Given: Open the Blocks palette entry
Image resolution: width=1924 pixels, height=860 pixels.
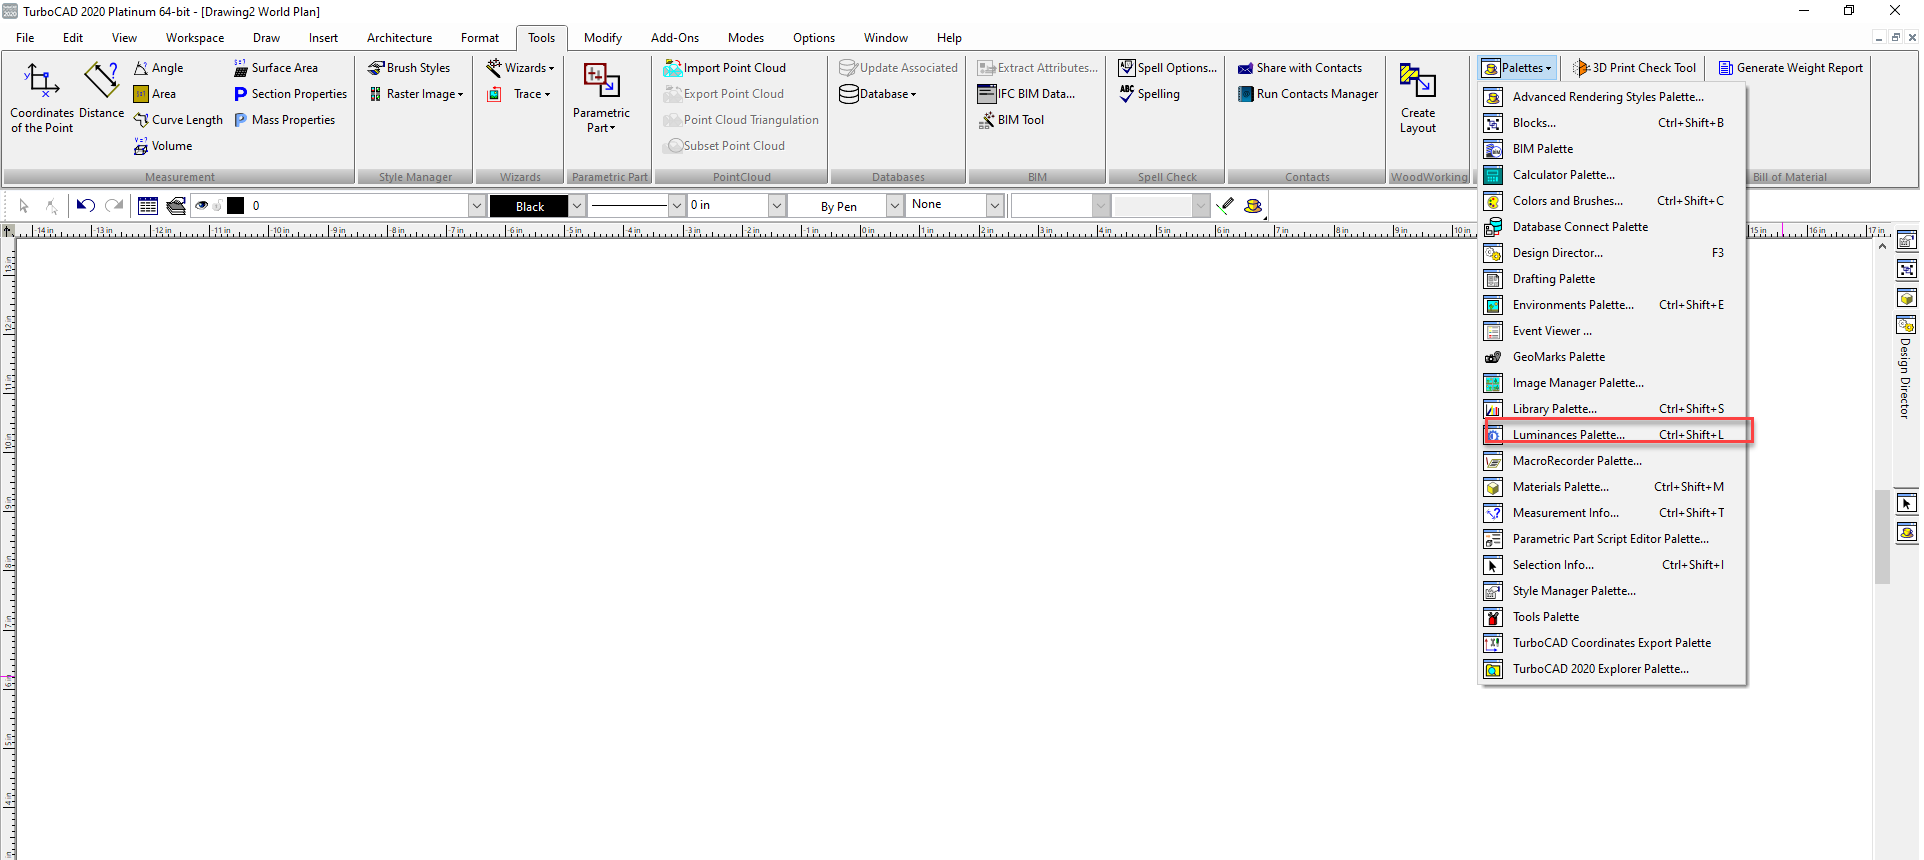Looking at the screenshot, I should pos(1612,123).
